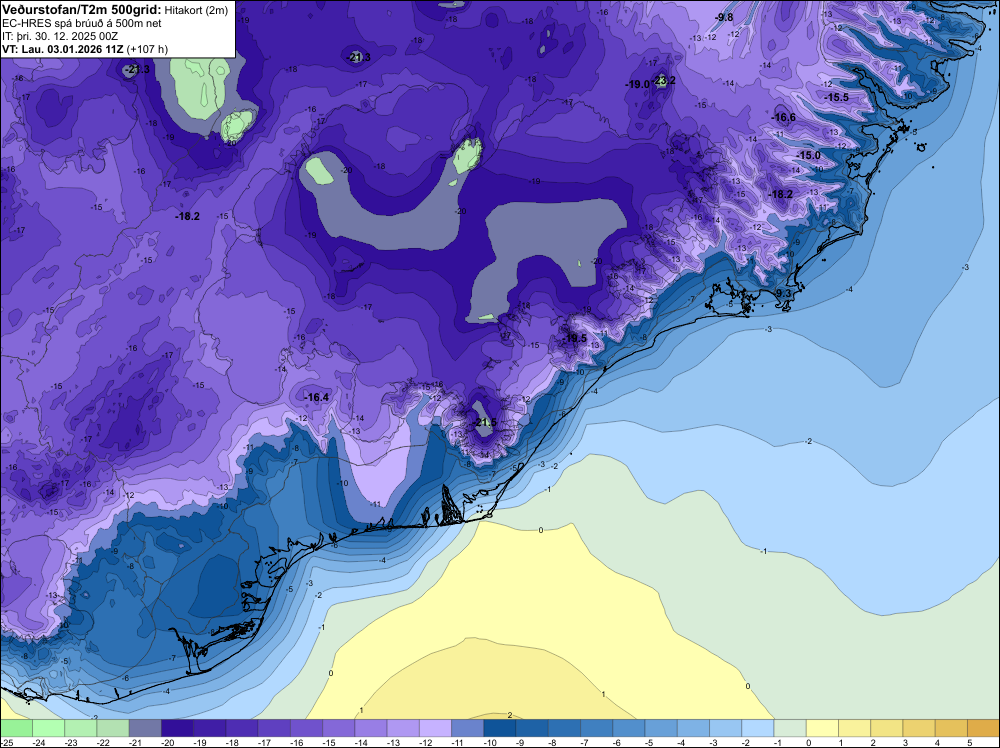This screenshot has width=1000, height=748.
Task: Click the legend swatch labeled -21
Action: (x=145, y=728)
